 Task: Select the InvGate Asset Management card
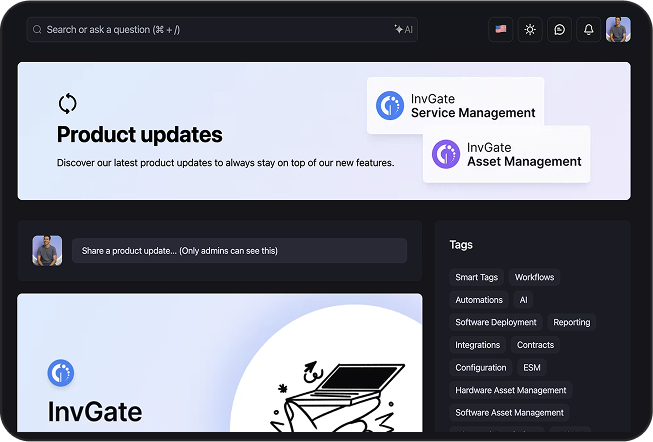[x=506, y=154]
